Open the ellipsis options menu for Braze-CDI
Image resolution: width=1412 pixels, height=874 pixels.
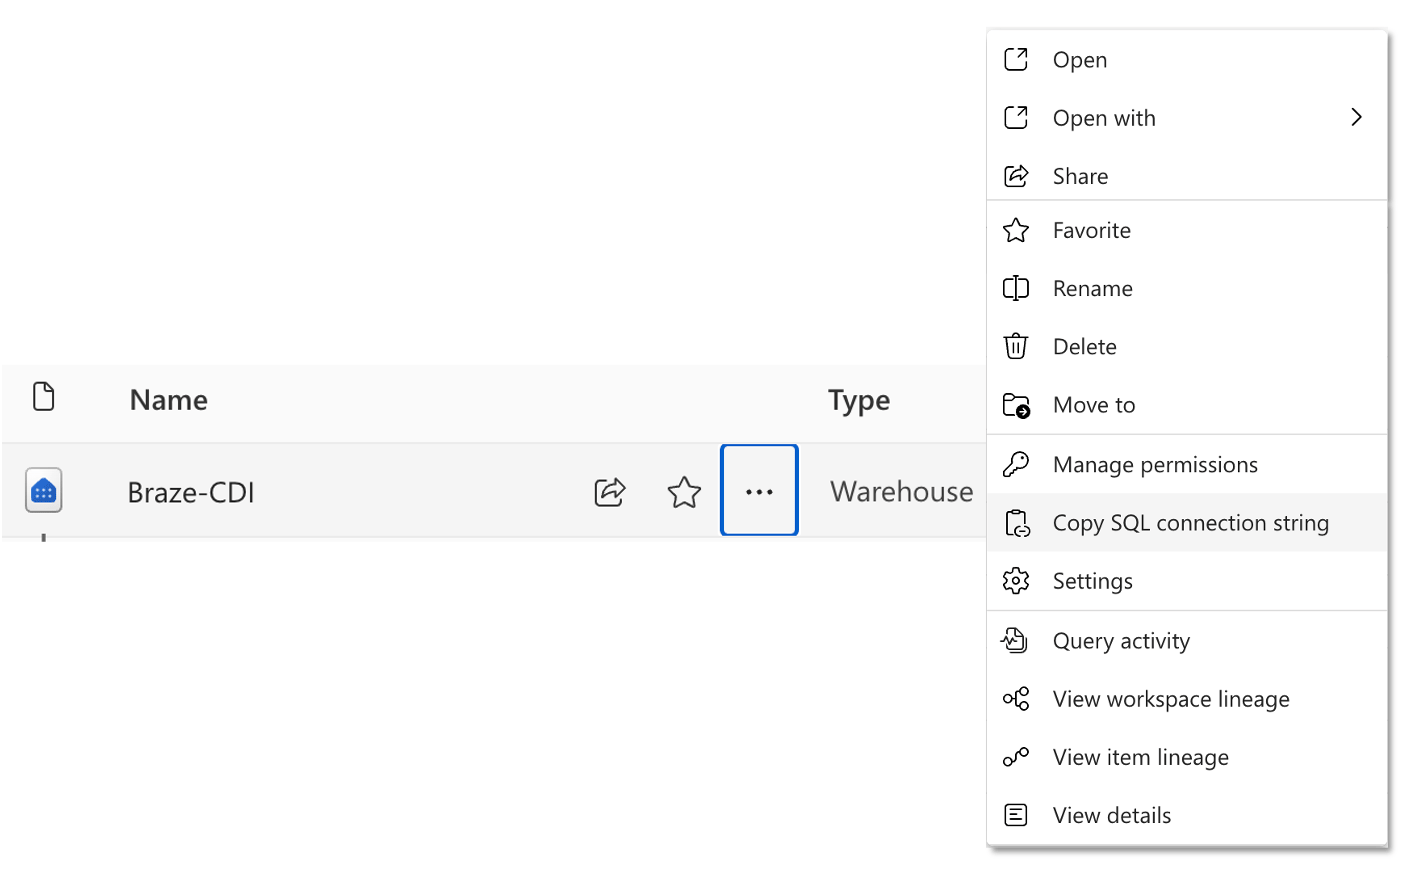pyautogui.click(x=759, y=490)
